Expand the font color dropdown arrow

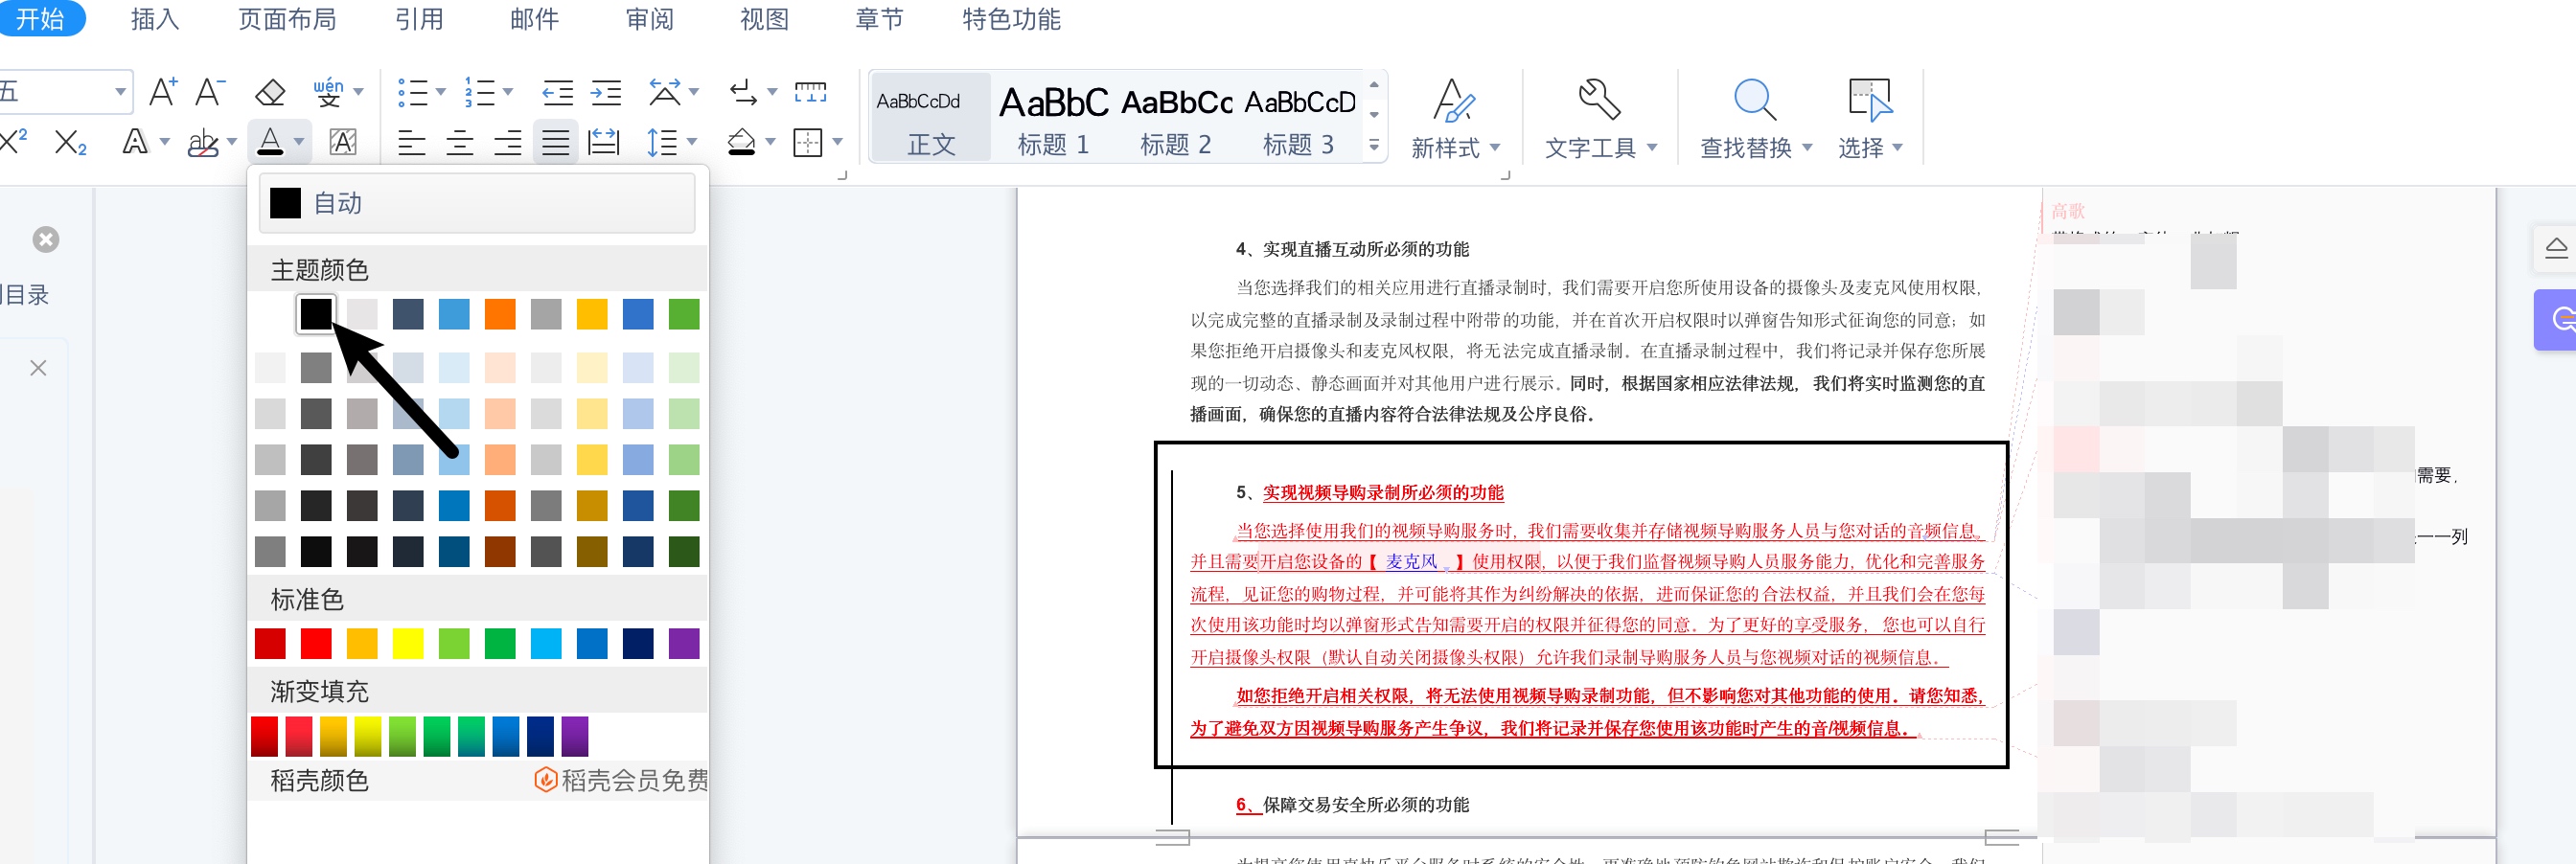(x=298, y=142)
